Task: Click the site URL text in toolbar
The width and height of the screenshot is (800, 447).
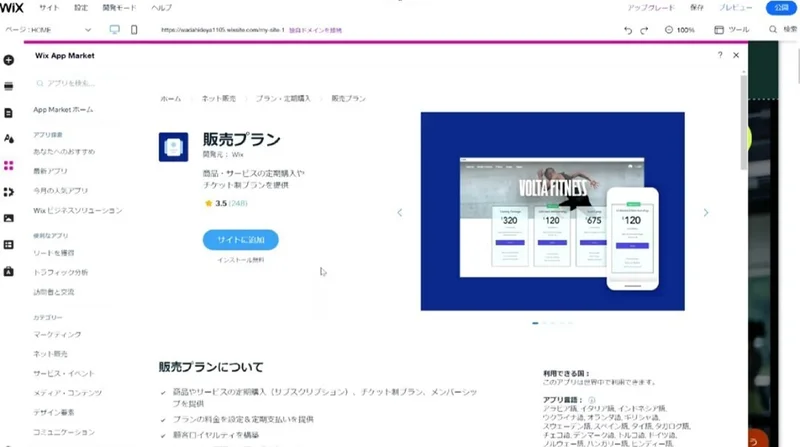Action: pyautogui.click(x=223, y=30)
